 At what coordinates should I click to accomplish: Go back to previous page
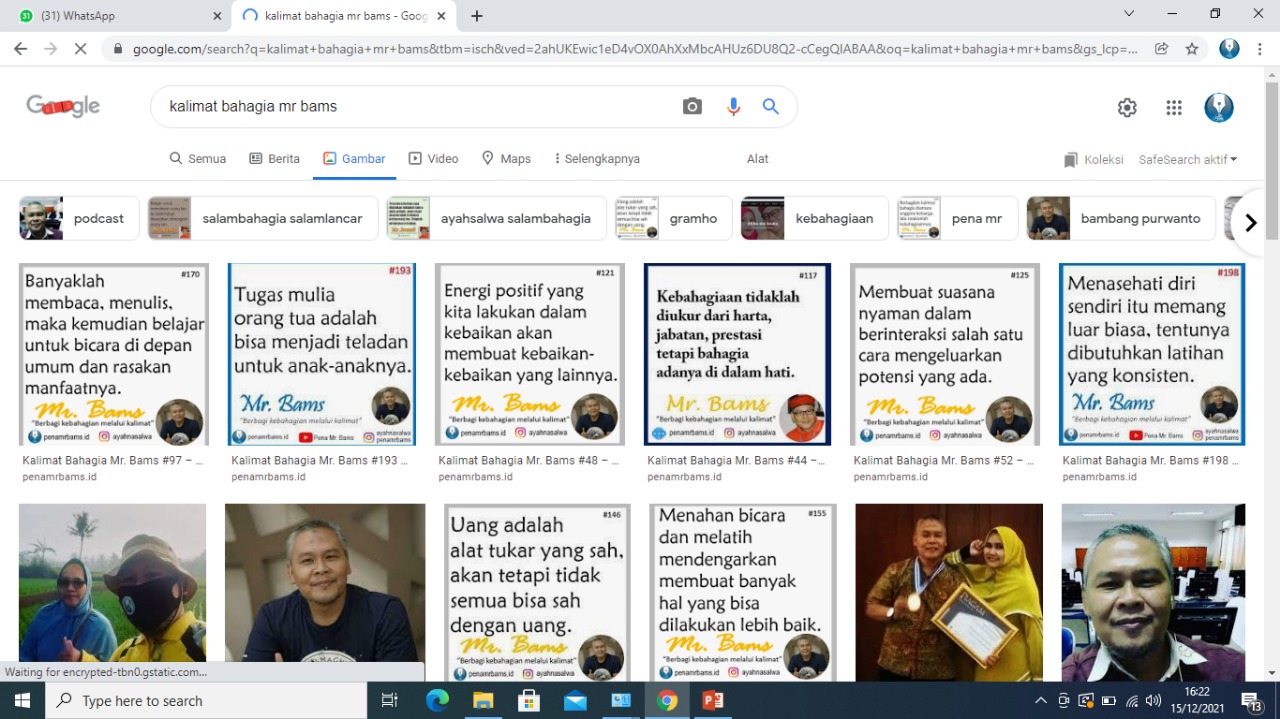point(20,48)
